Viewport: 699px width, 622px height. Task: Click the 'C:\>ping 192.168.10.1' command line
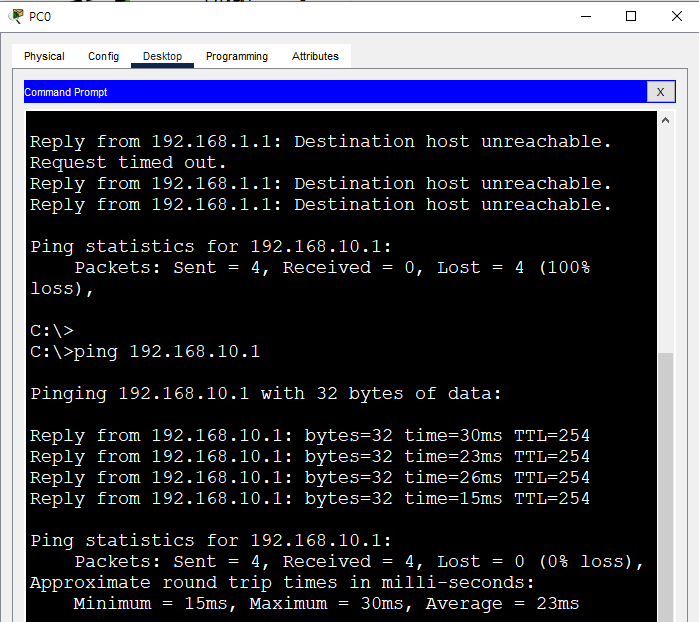pos(145,352)
